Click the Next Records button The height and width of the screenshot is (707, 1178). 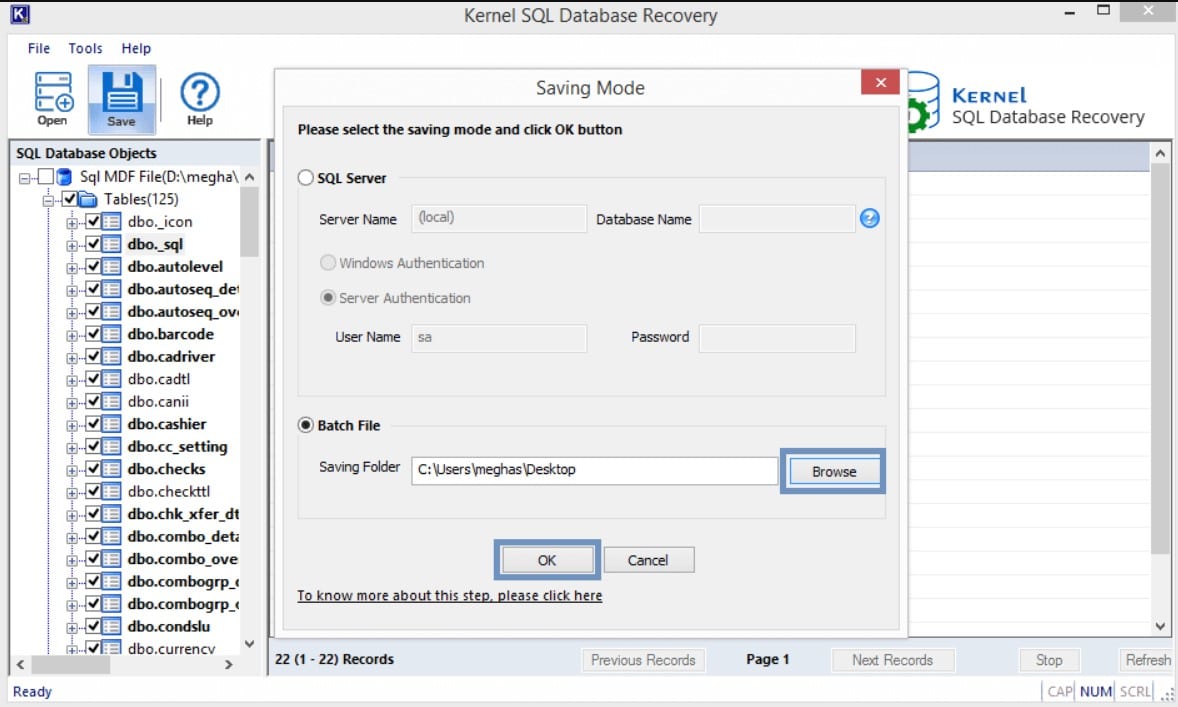(893, 660)
